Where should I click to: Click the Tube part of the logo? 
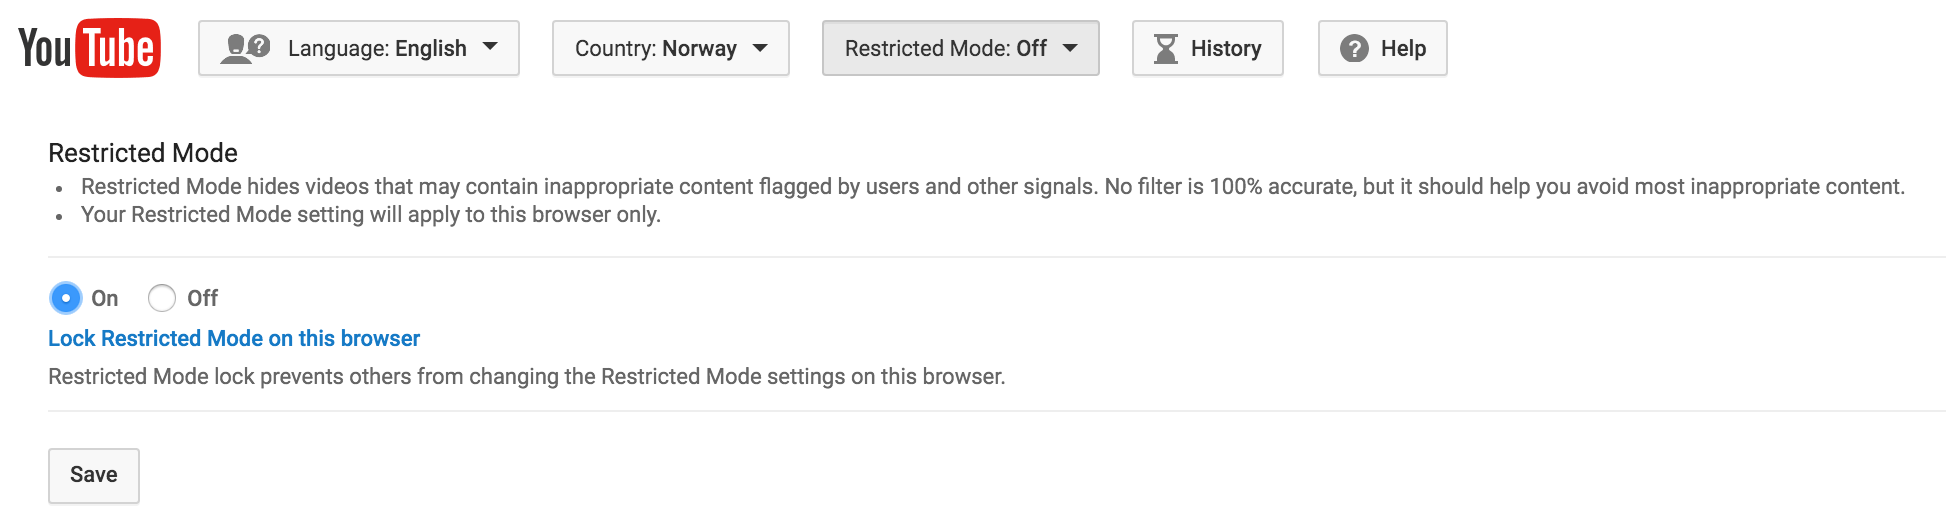[x=118, y=48]
